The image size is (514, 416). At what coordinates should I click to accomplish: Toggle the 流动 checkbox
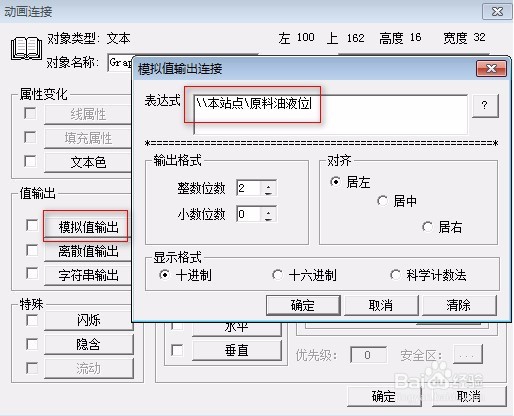(x=32, y=368)
